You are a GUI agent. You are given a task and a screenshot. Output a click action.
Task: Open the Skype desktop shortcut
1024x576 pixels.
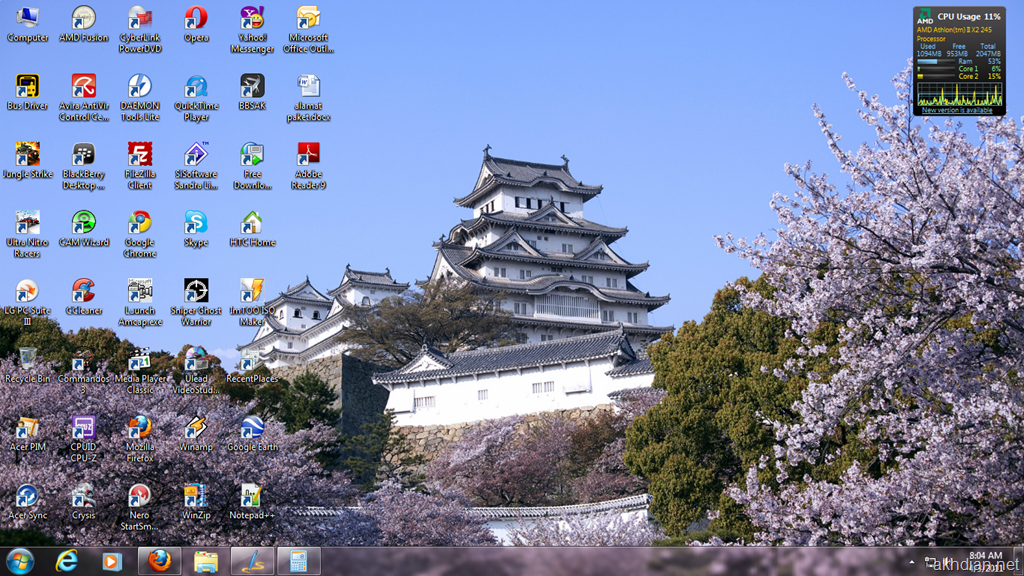pyautogui.click(x=196, y=223)
